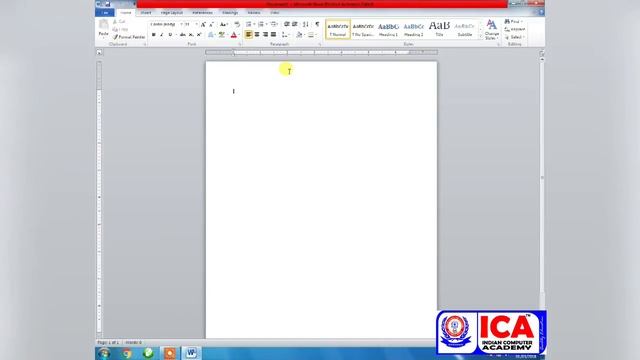Open the font size combo box
Screen dimensions: 640x360
[190, 24]
